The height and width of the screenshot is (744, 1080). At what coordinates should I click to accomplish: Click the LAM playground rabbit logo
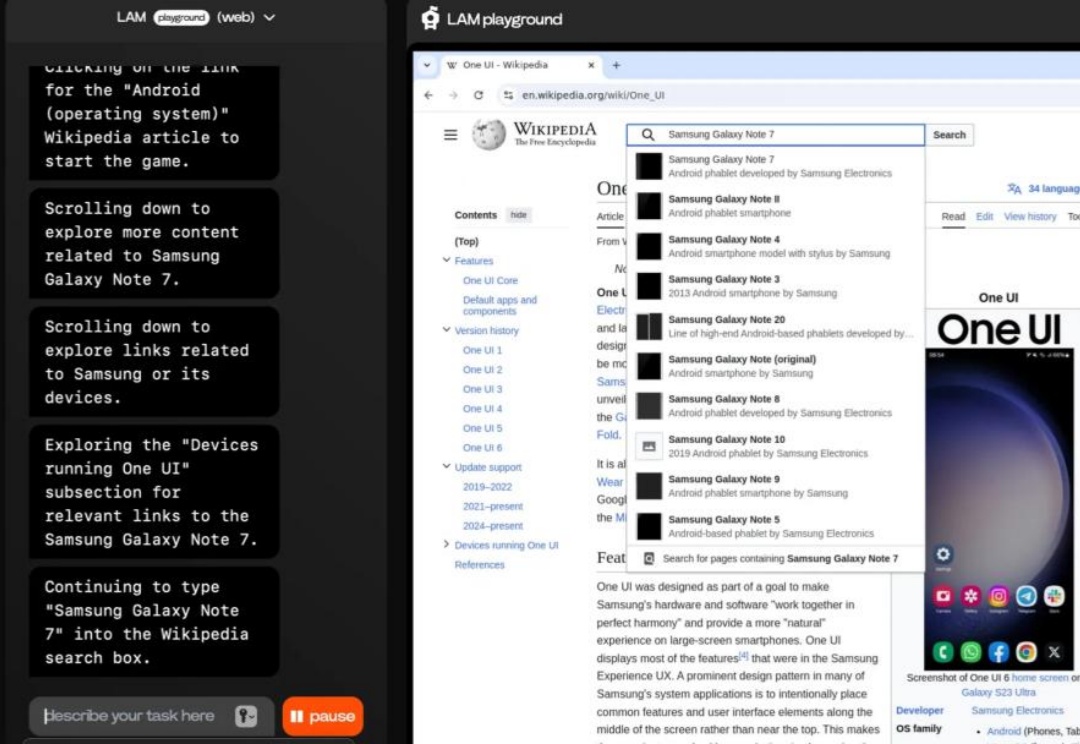[430, 19]
